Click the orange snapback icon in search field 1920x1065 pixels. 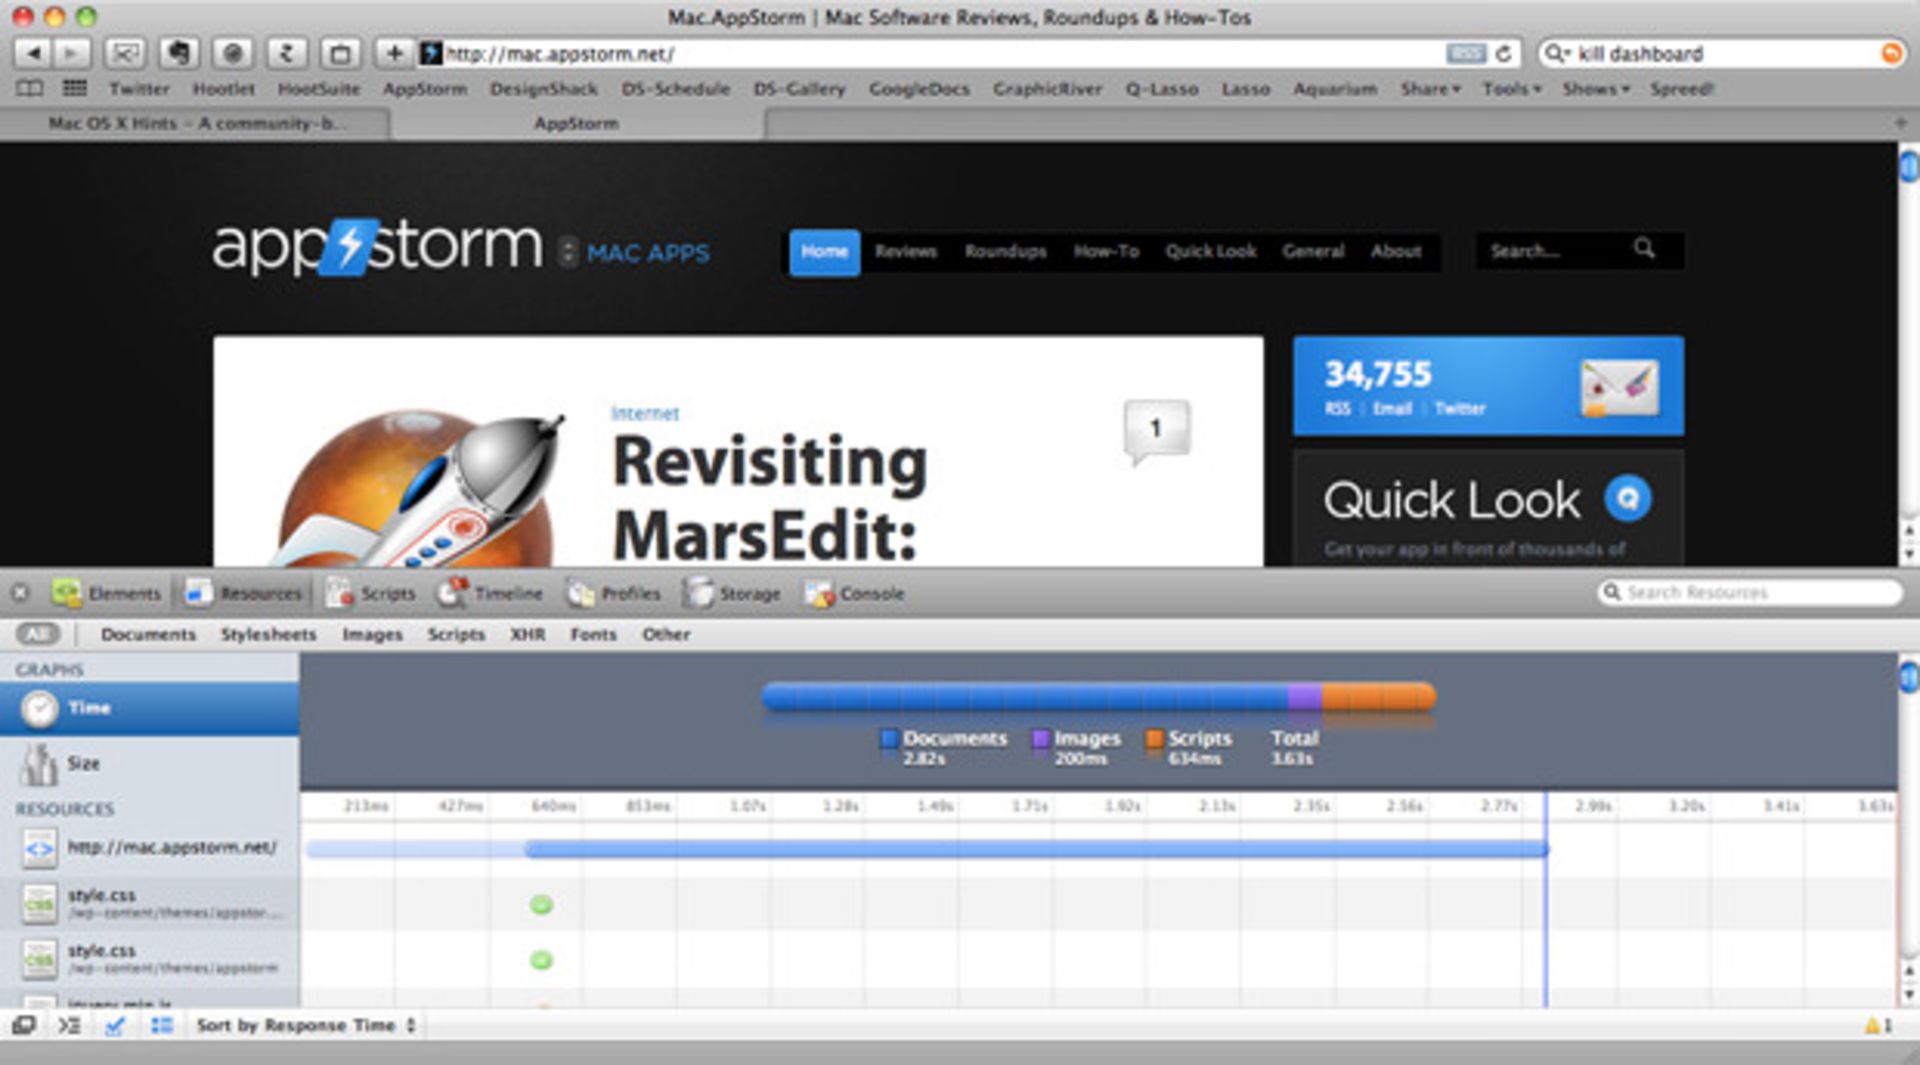tap(1891, 53)
